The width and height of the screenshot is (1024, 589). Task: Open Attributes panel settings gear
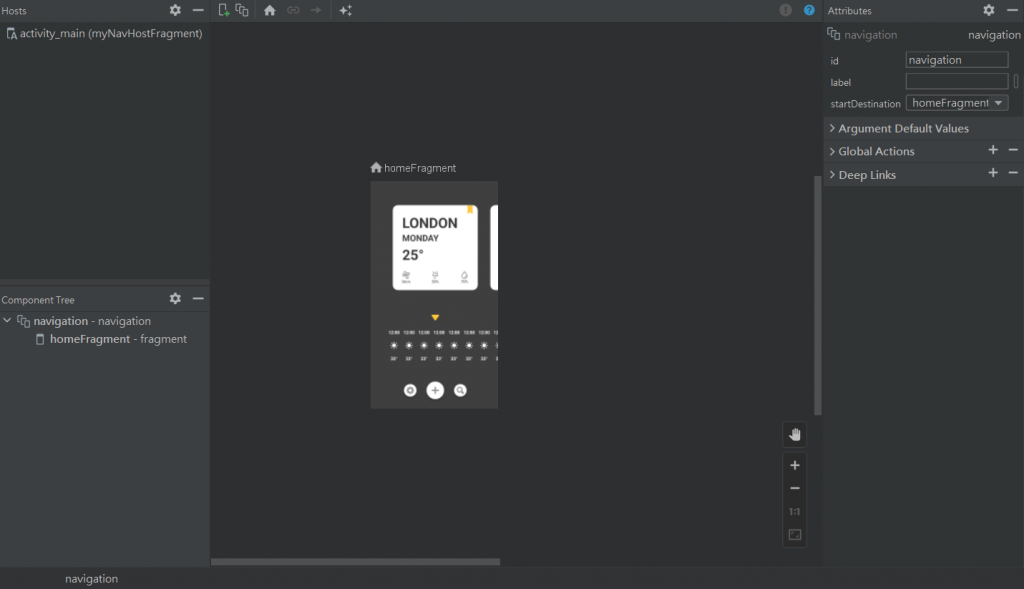point(989,10)
